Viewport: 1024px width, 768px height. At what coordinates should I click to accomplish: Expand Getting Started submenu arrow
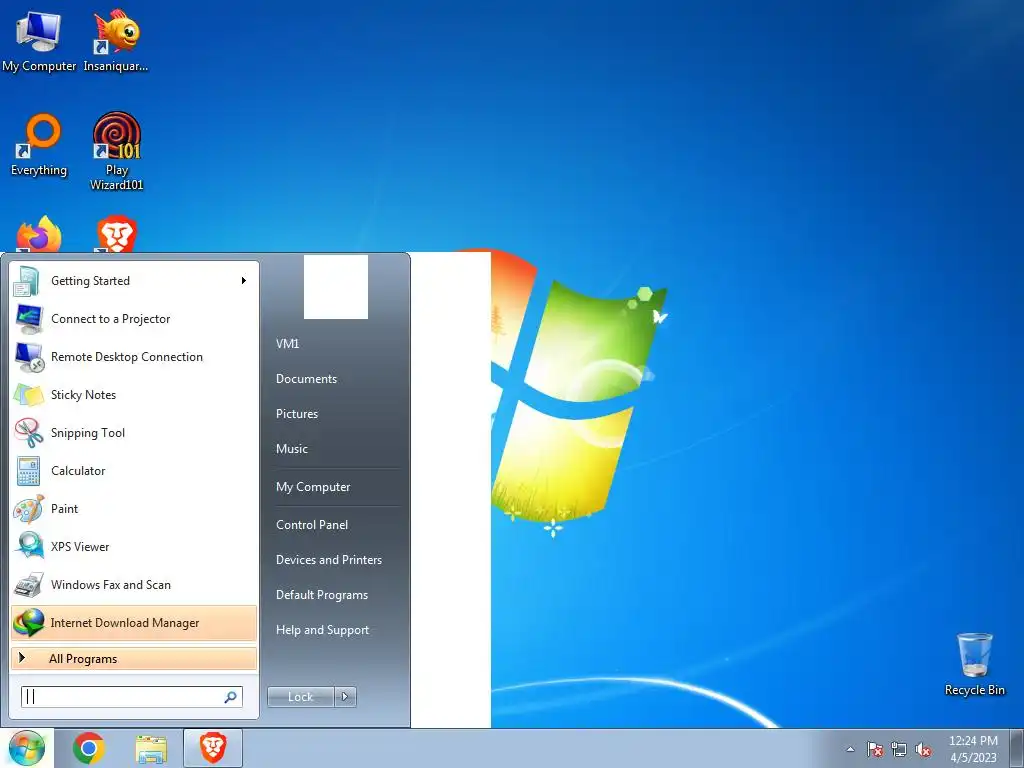coord(244,281)
